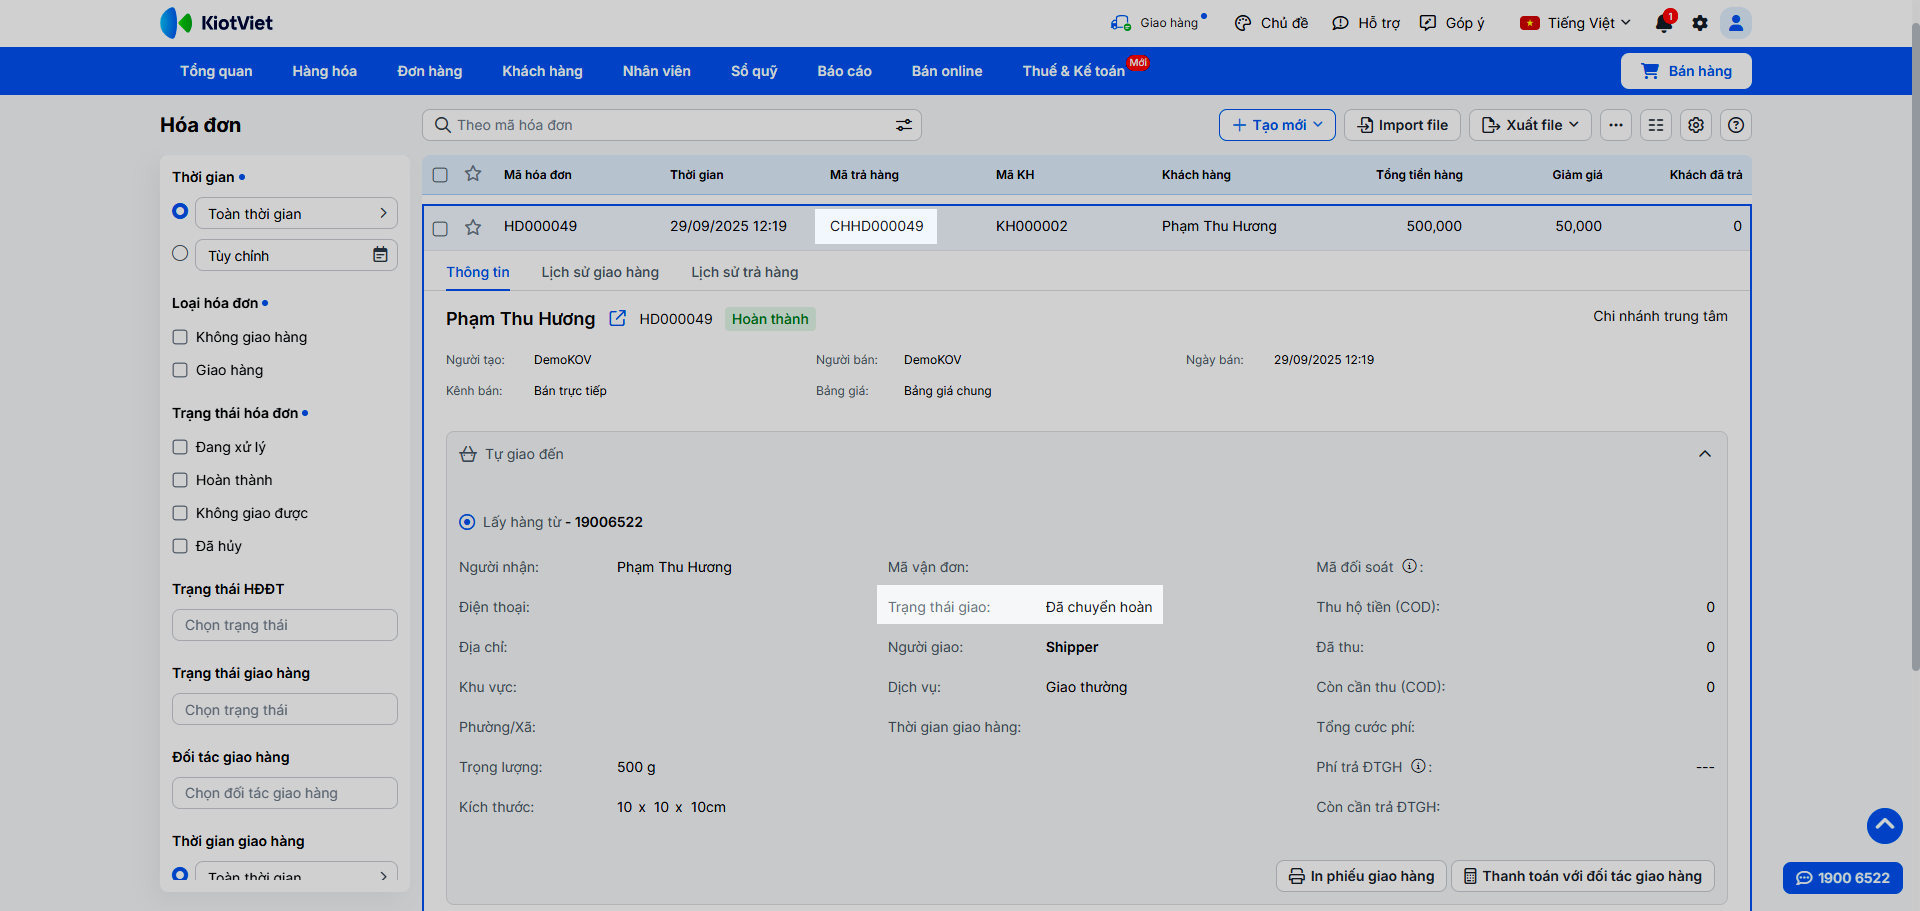Open the Hàng hóa menu
Viewport: 1920px width, 911px height.
pos(325,71)
